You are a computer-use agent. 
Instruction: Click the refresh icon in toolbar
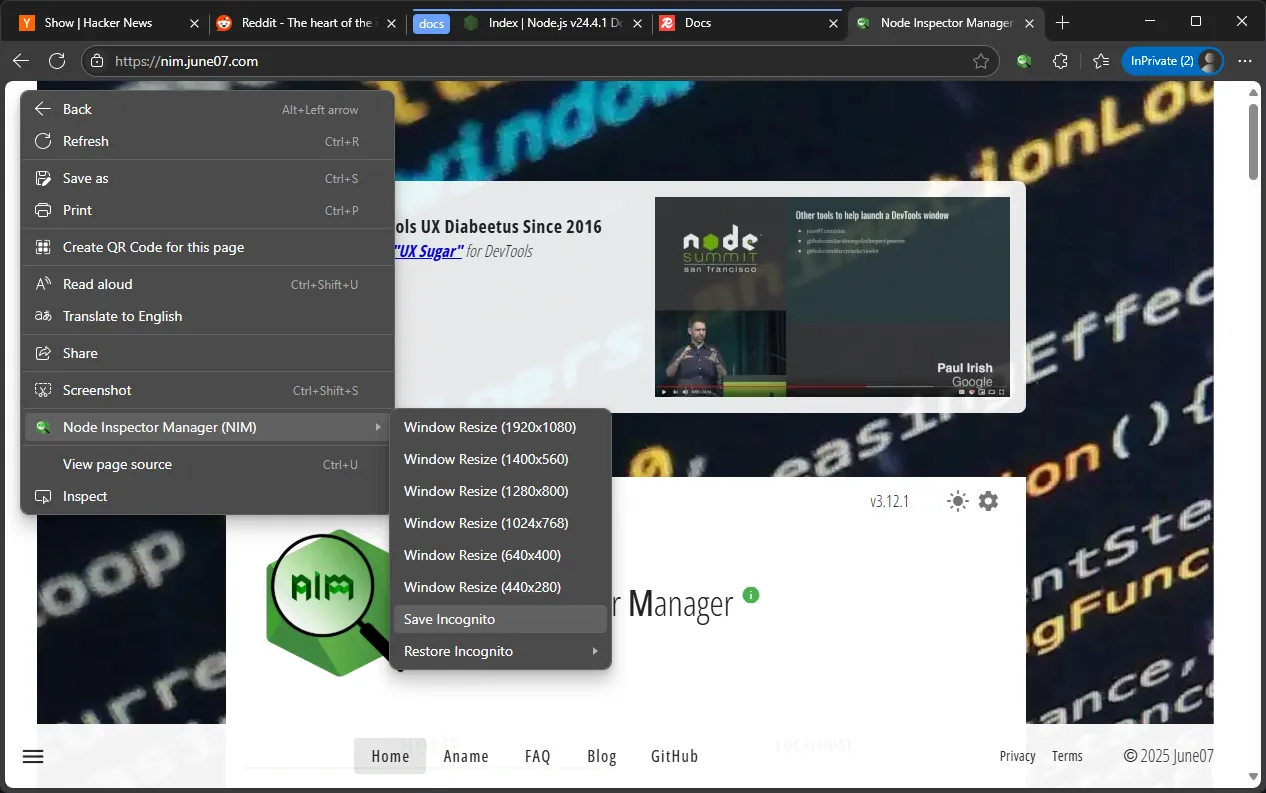[x=57, y=61]
